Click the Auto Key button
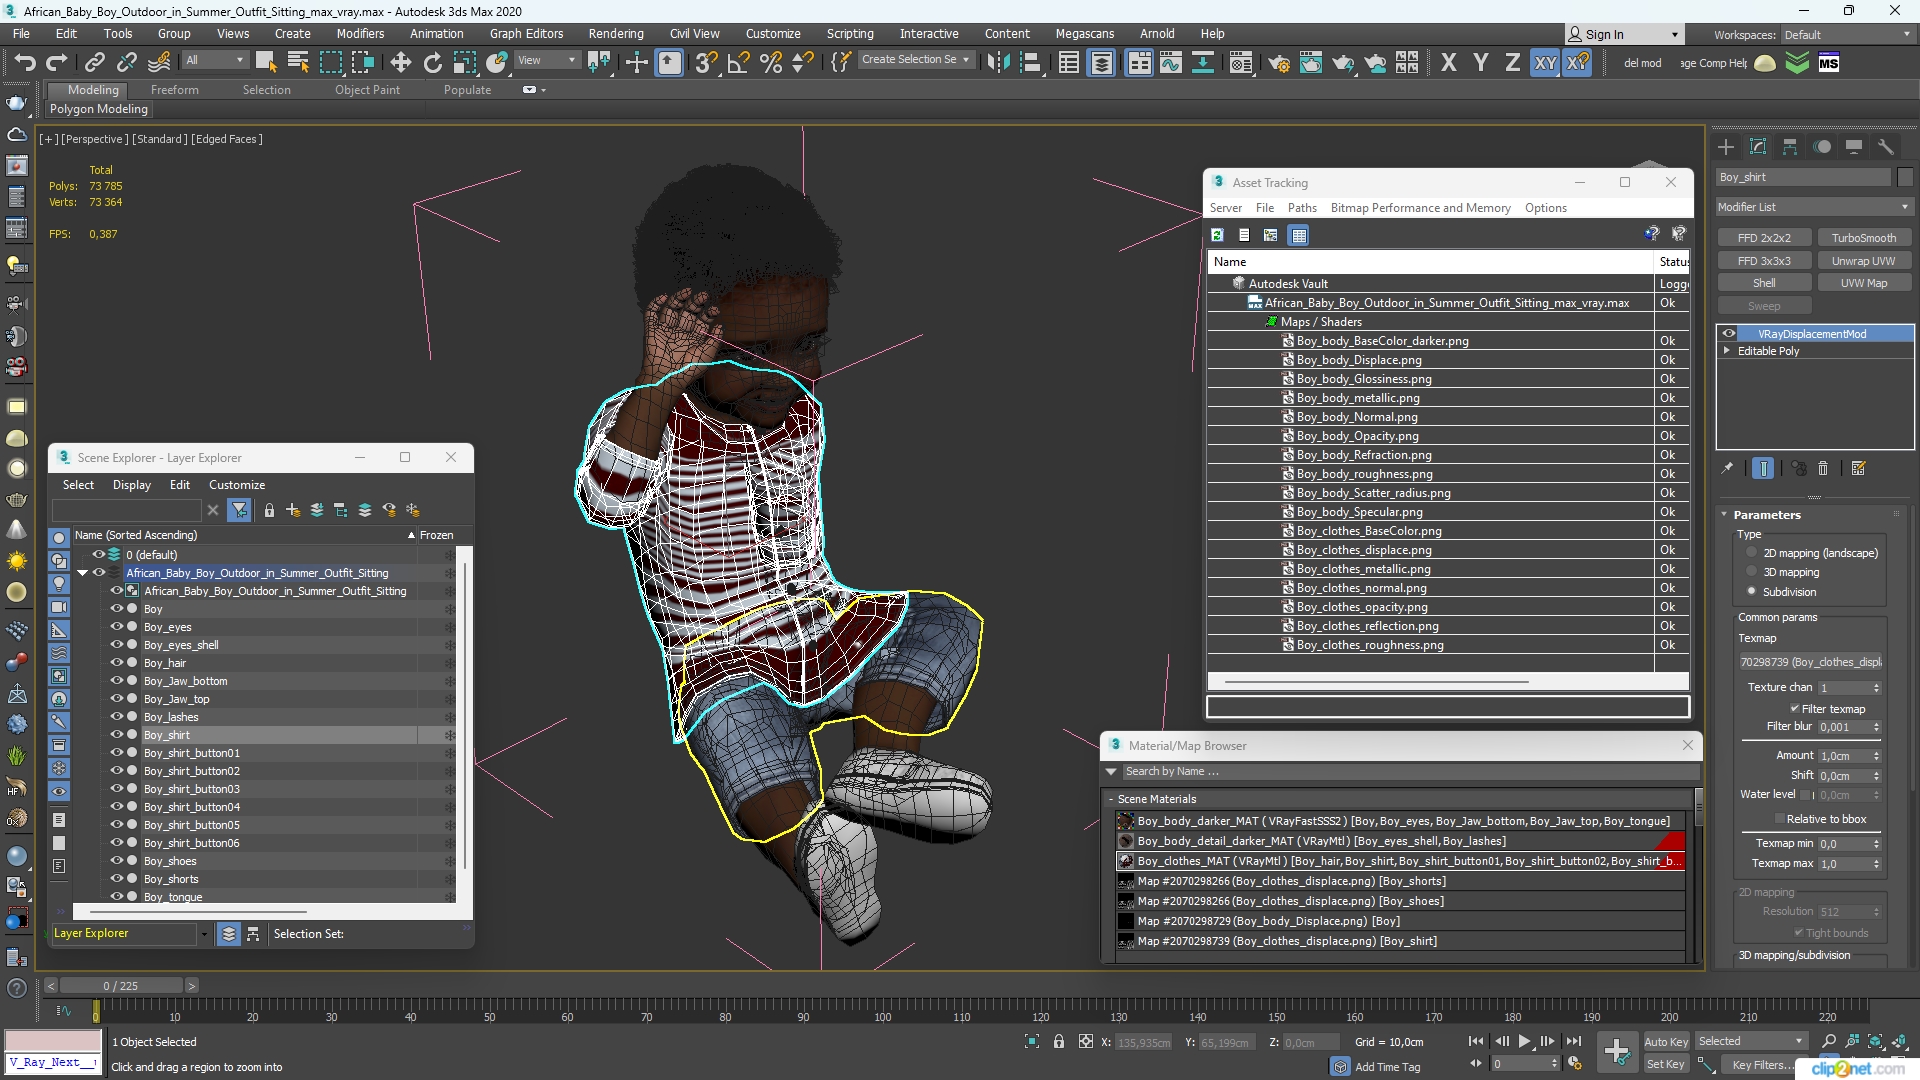The image size is (1920, 1080). [1665, 1041]
